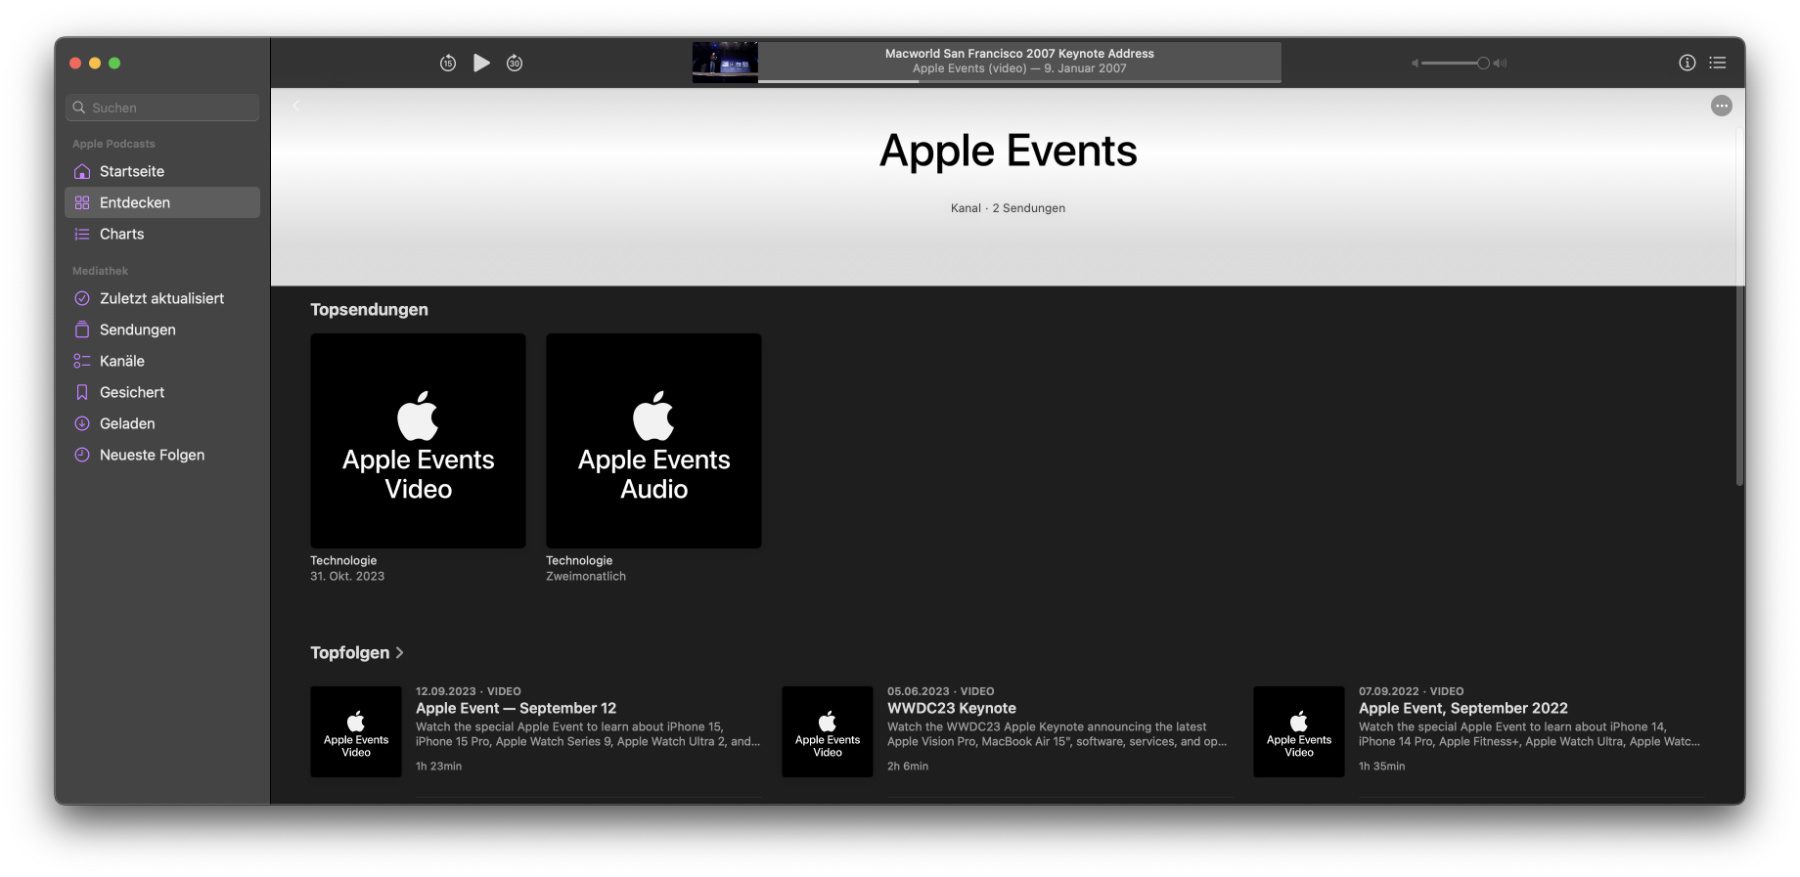
Task: Open the Apple Events Audio show
Action: point(653,441)
